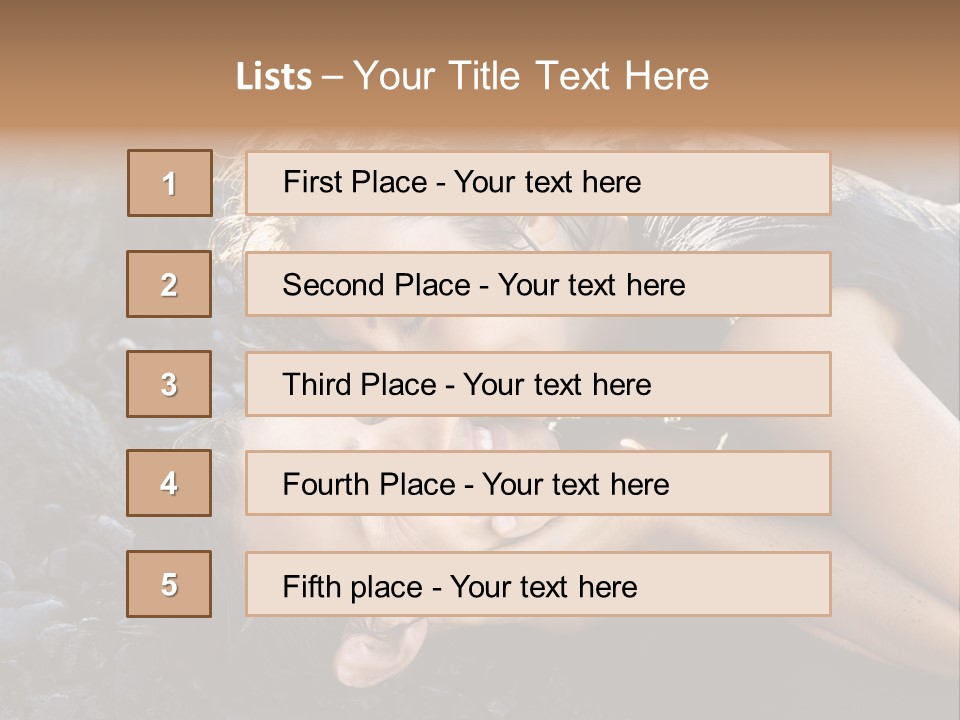
Task: Click the words "Fourth Place"
Action: 366,485
